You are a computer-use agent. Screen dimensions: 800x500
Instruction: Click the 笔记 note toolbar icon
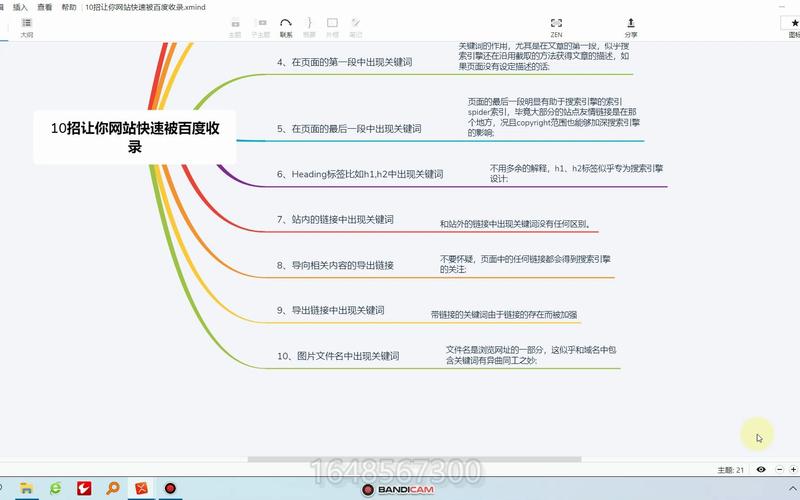(x=356, y=27)
